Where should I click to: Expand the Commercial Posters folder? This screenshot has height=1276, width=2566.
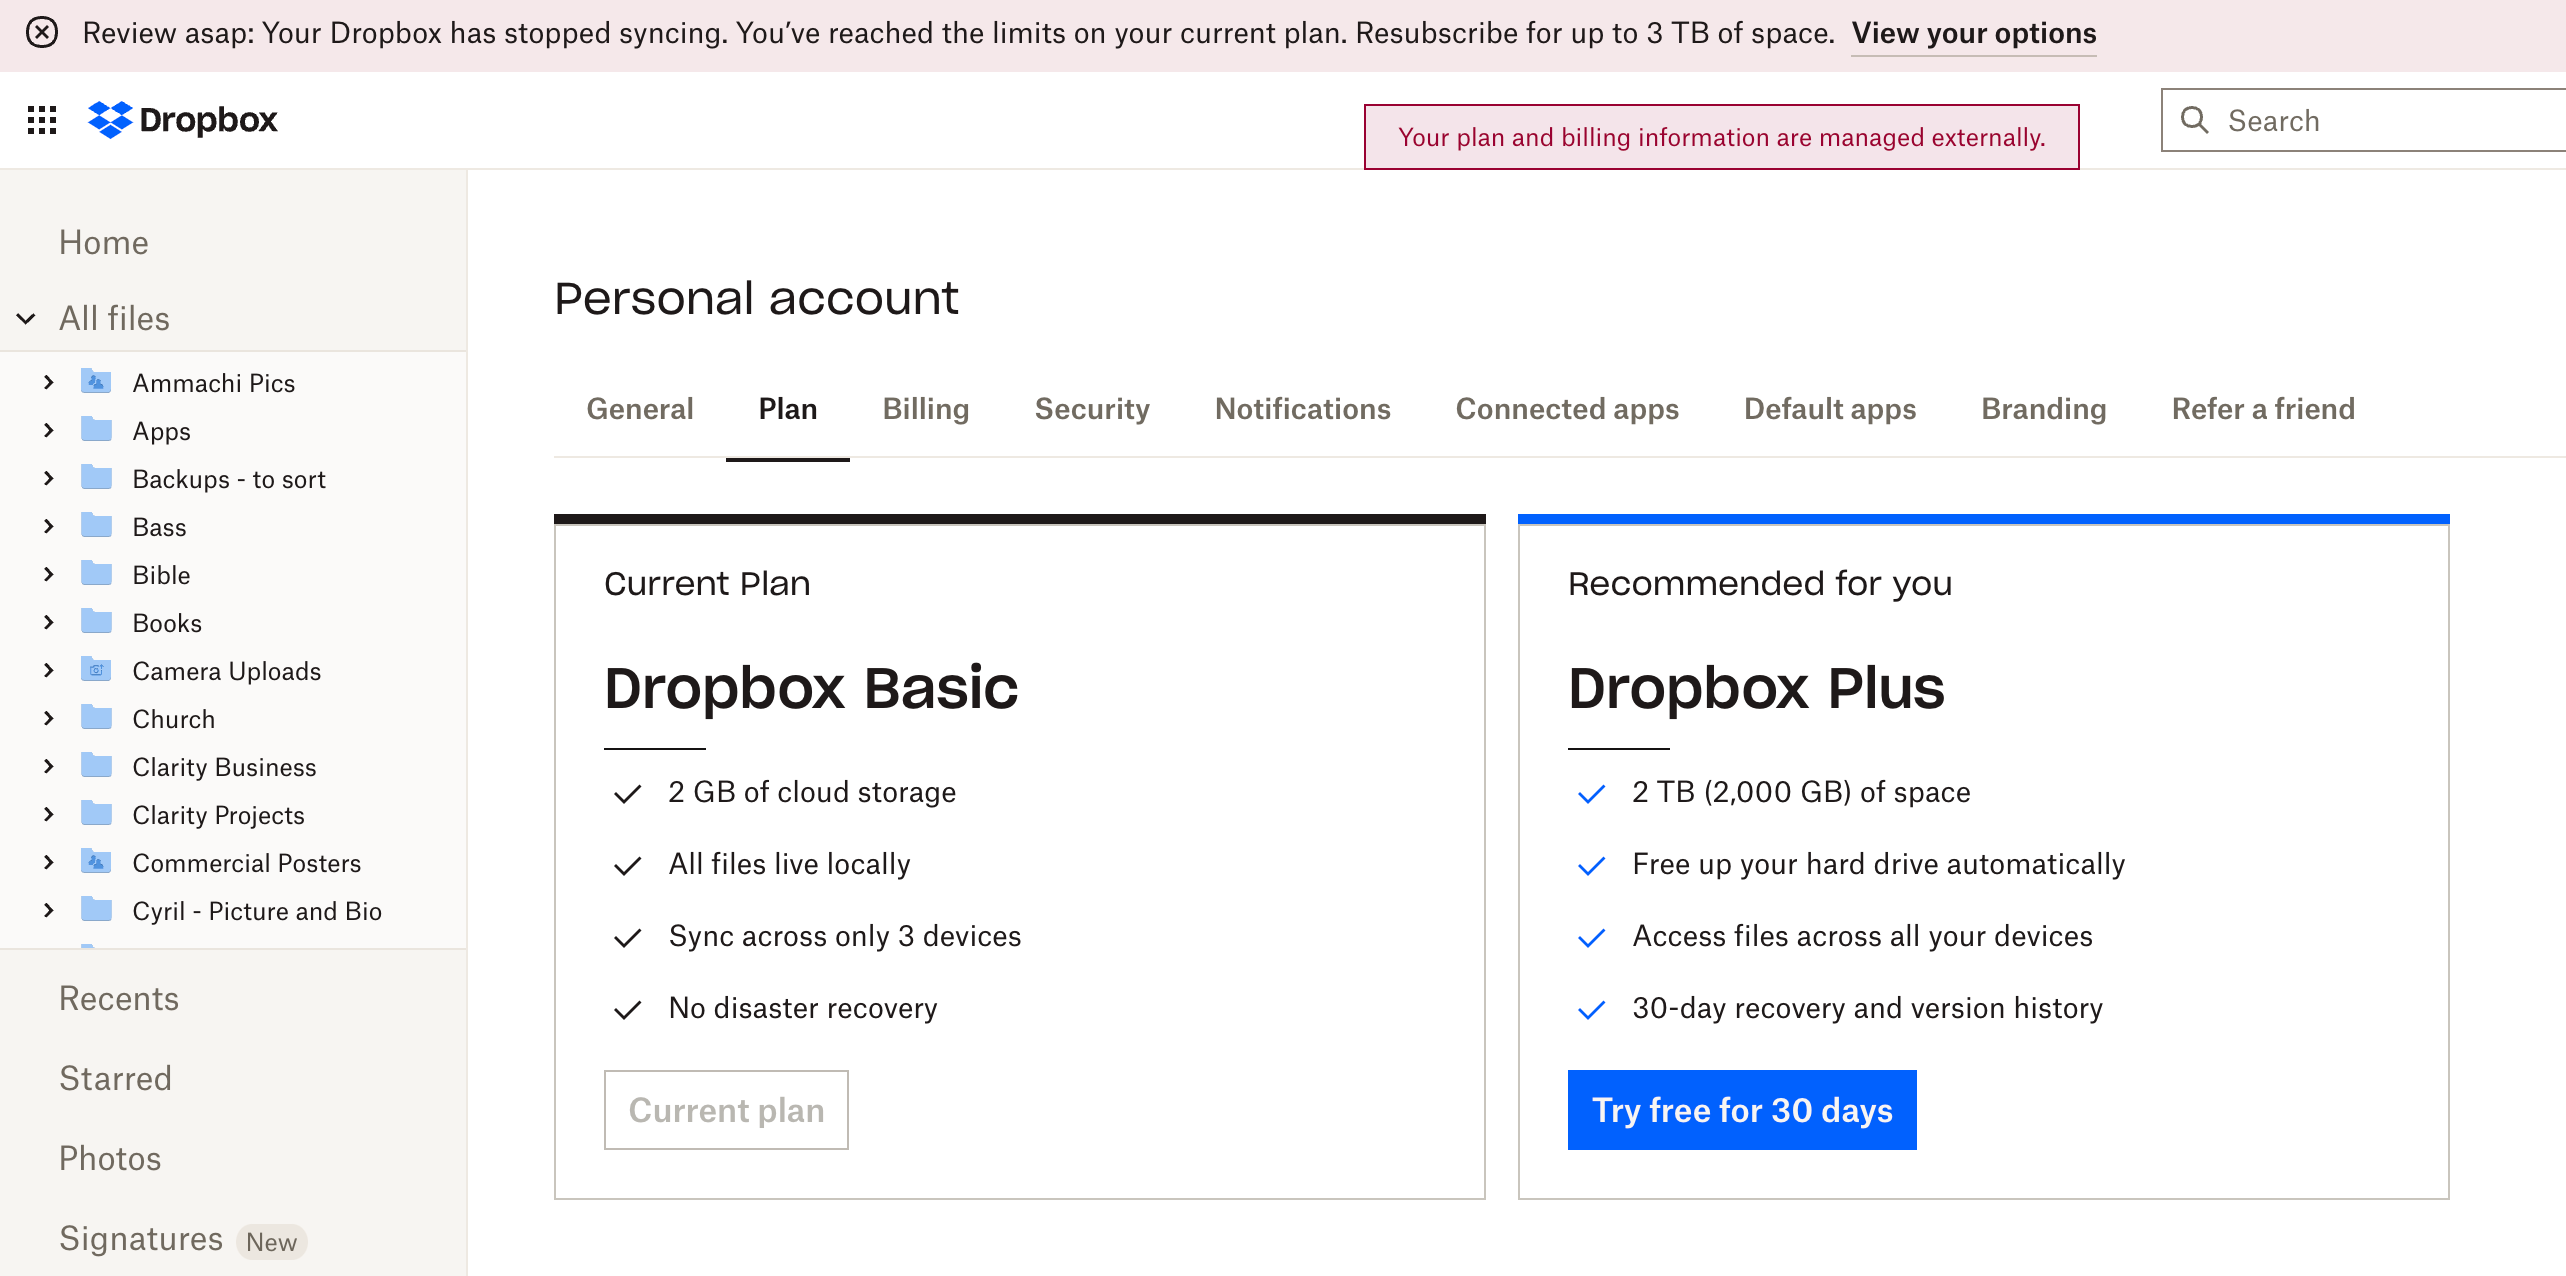[x=49, y=862]
